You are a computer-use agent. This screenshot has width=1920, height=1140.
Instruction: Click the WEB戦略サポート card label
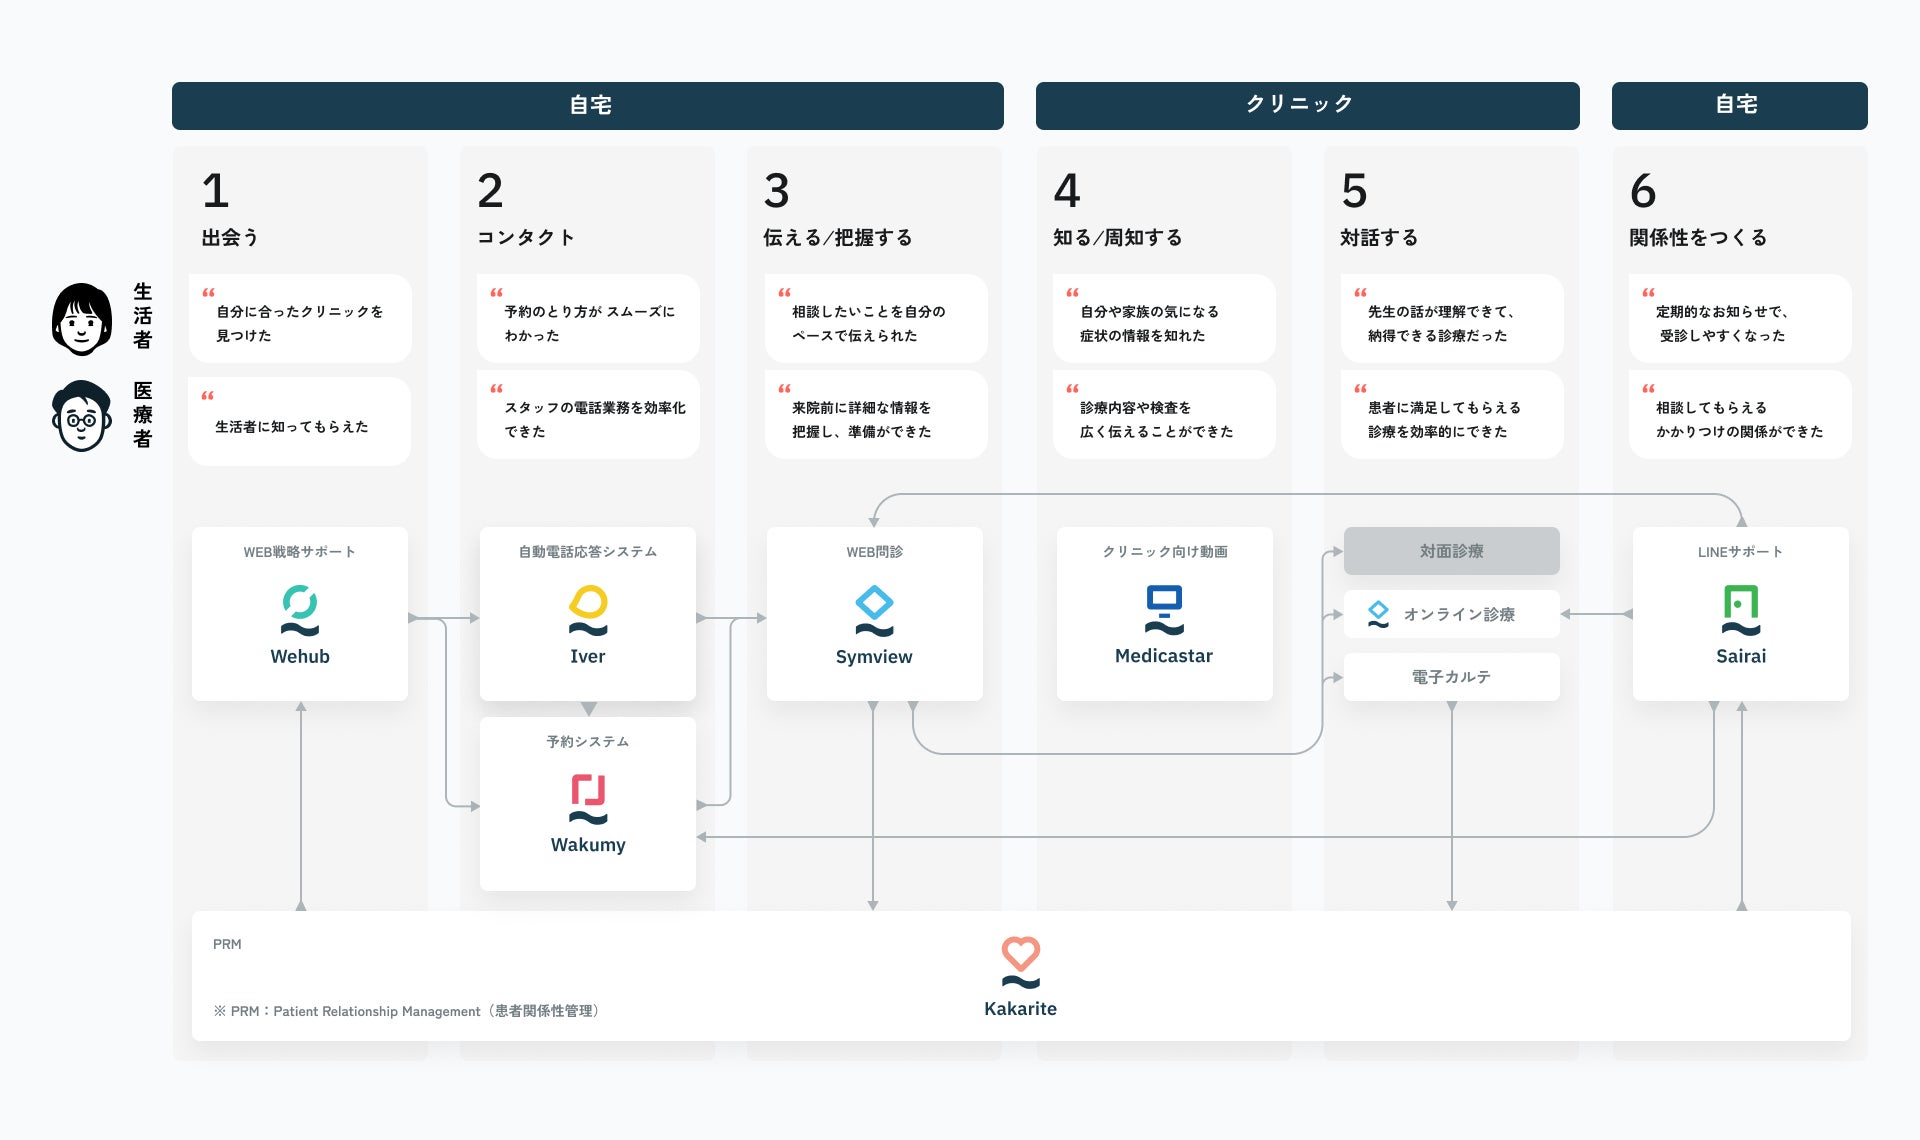click(x=299, y=552)
